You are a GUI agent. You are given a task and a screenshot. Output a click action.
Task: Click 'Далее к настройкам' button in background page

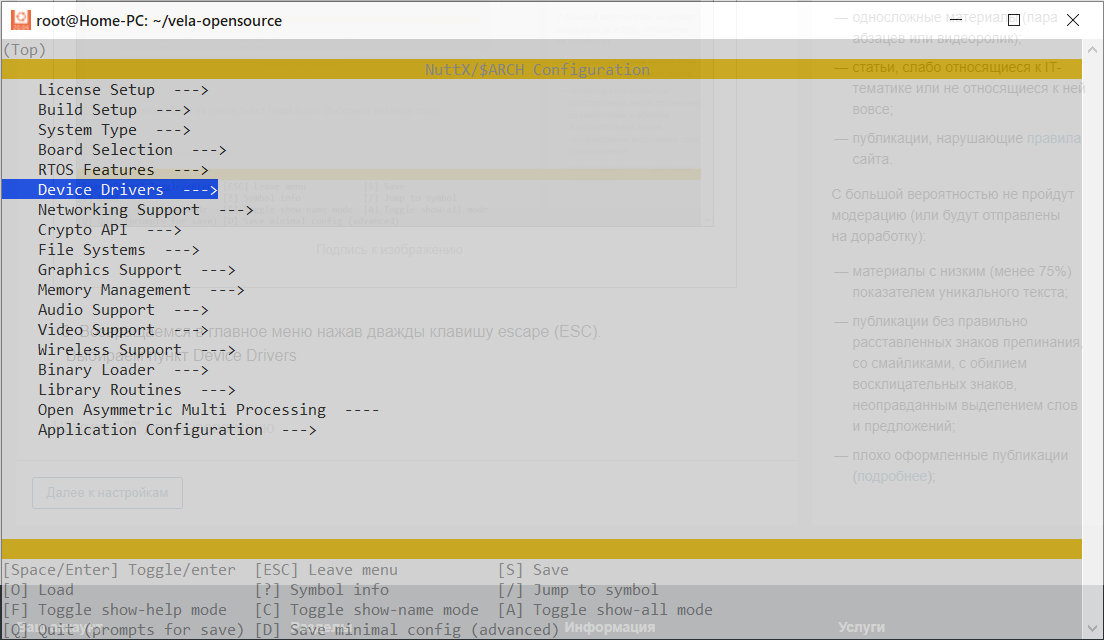tap(107, 493)
